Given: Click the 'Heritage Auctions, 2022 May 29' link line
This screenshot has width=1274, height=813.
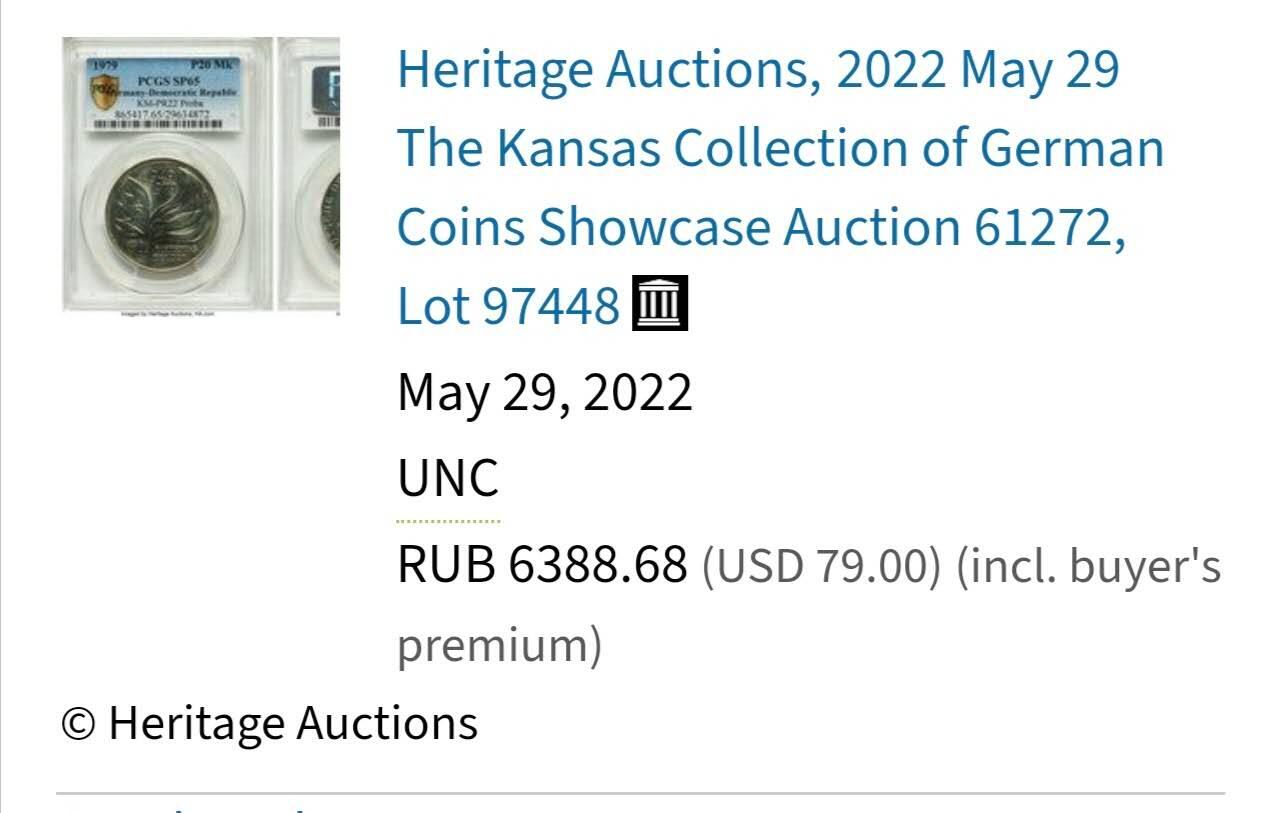Looking at the screenshot, I should tap(758, 70).
